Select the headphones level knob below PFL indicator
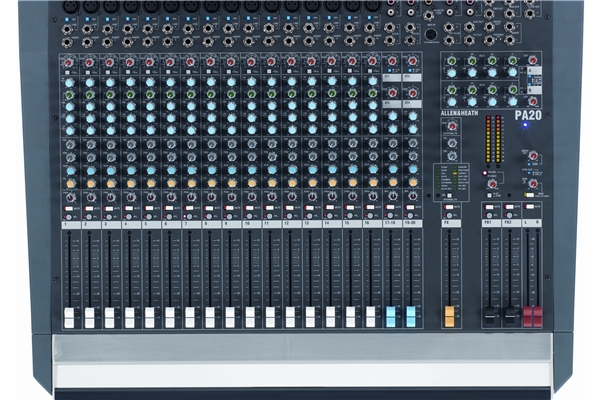Viewport: 600px width, 400px height. [x=492, y=184]
